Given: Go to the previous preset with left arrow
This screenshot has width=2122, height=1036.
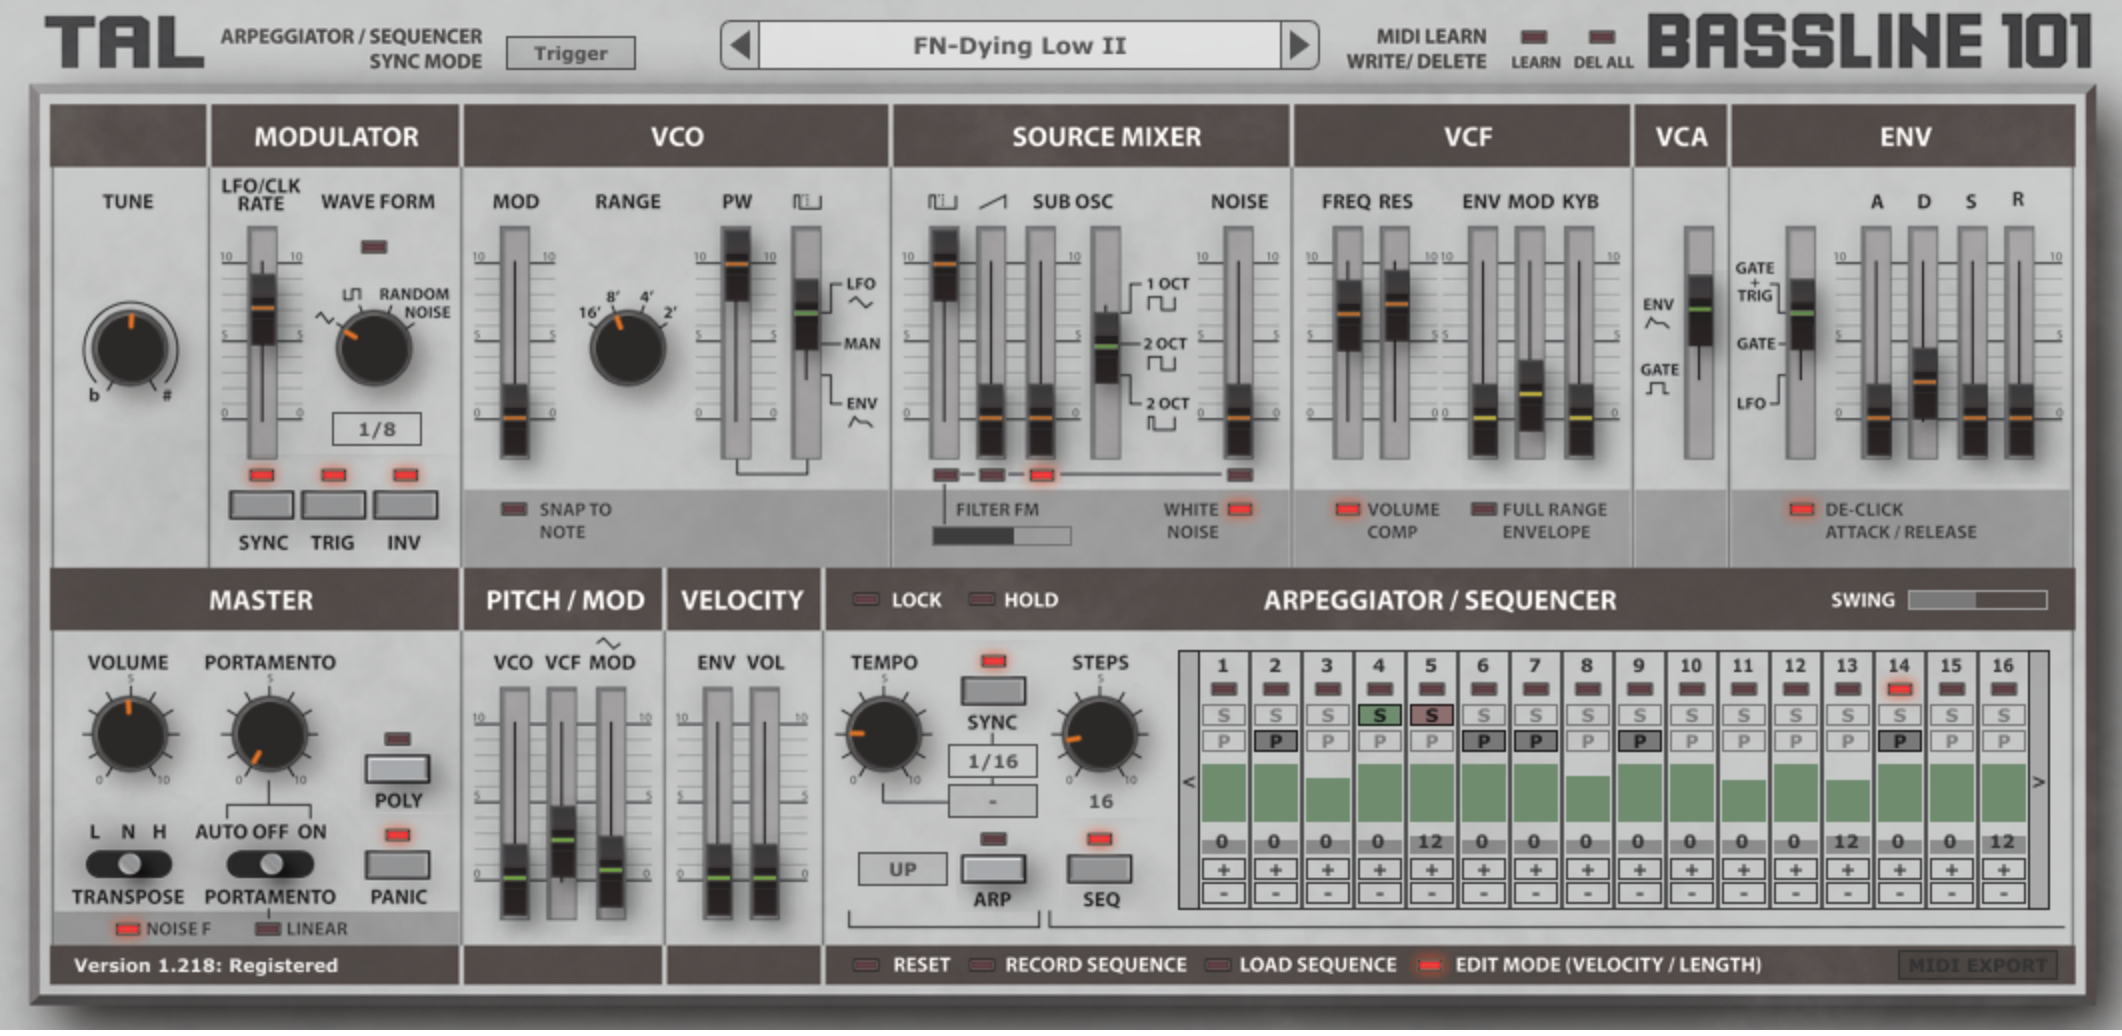Looking at the screenshot, I should click(740, 45).
